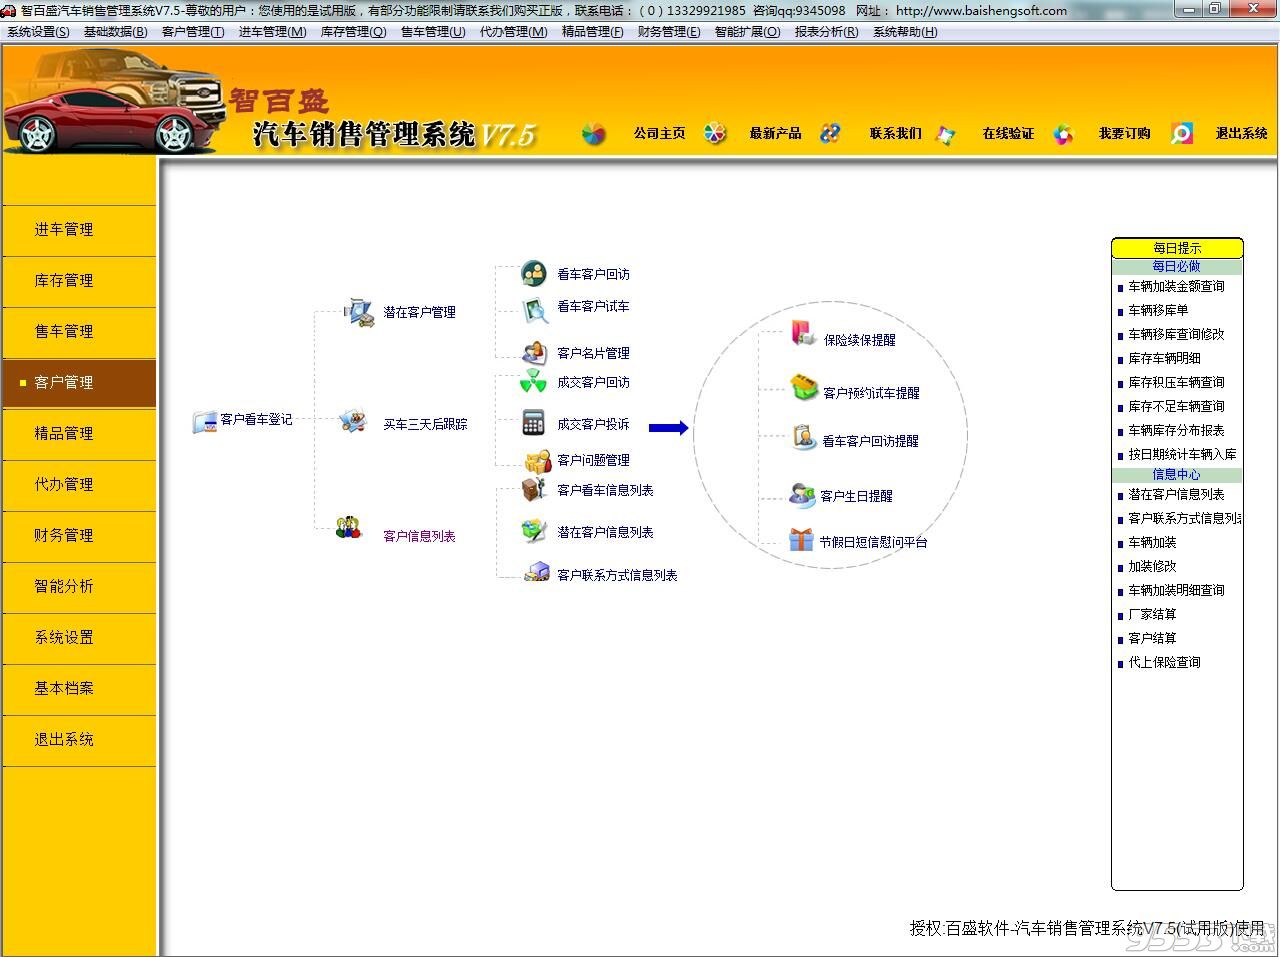Open 库存车辆明细 in daily tips
The width and height of the screenshot is (1280, 957).
(x=1164, y=358)
